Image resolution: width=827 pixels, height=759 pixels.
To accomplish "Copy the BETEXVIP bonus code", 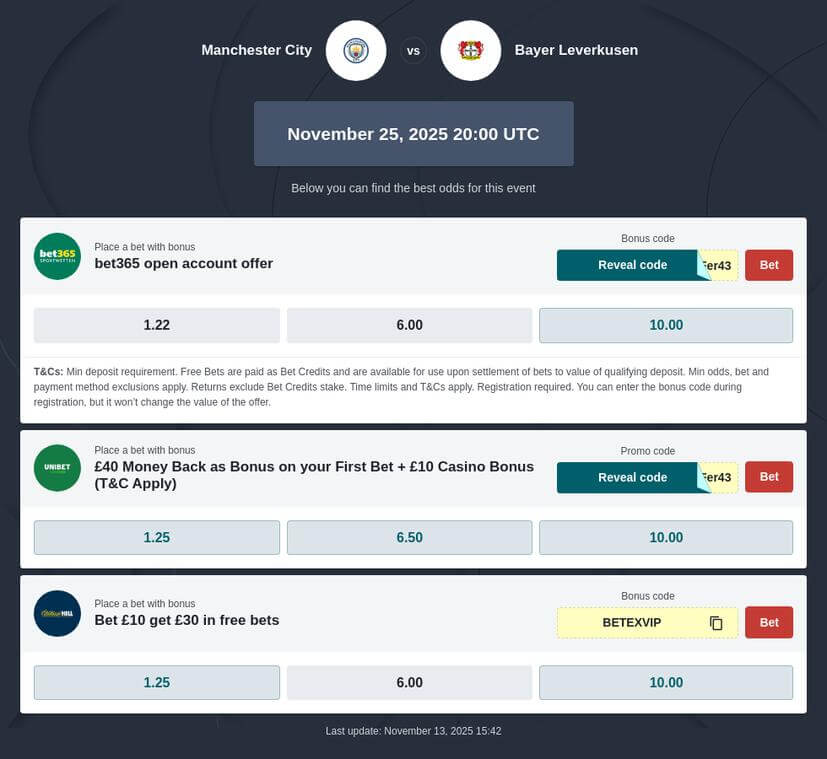I will [x=716, y=622].
